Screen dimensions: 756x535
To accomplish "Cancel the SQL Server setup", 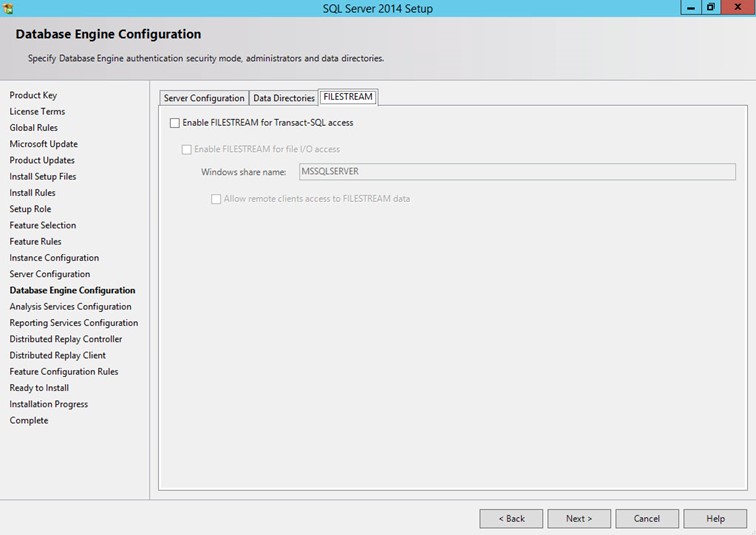I will (646, 519).
